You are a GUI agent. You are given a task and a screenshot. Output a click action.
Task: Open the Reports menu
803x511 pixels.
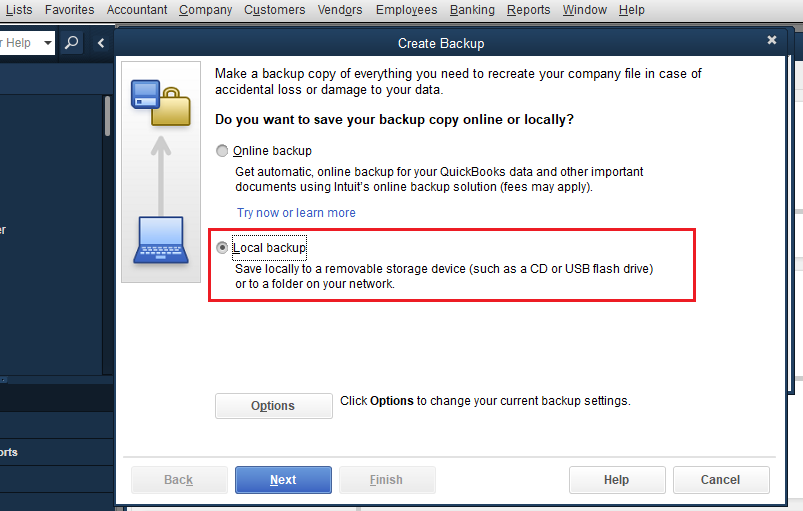point(529,10)
